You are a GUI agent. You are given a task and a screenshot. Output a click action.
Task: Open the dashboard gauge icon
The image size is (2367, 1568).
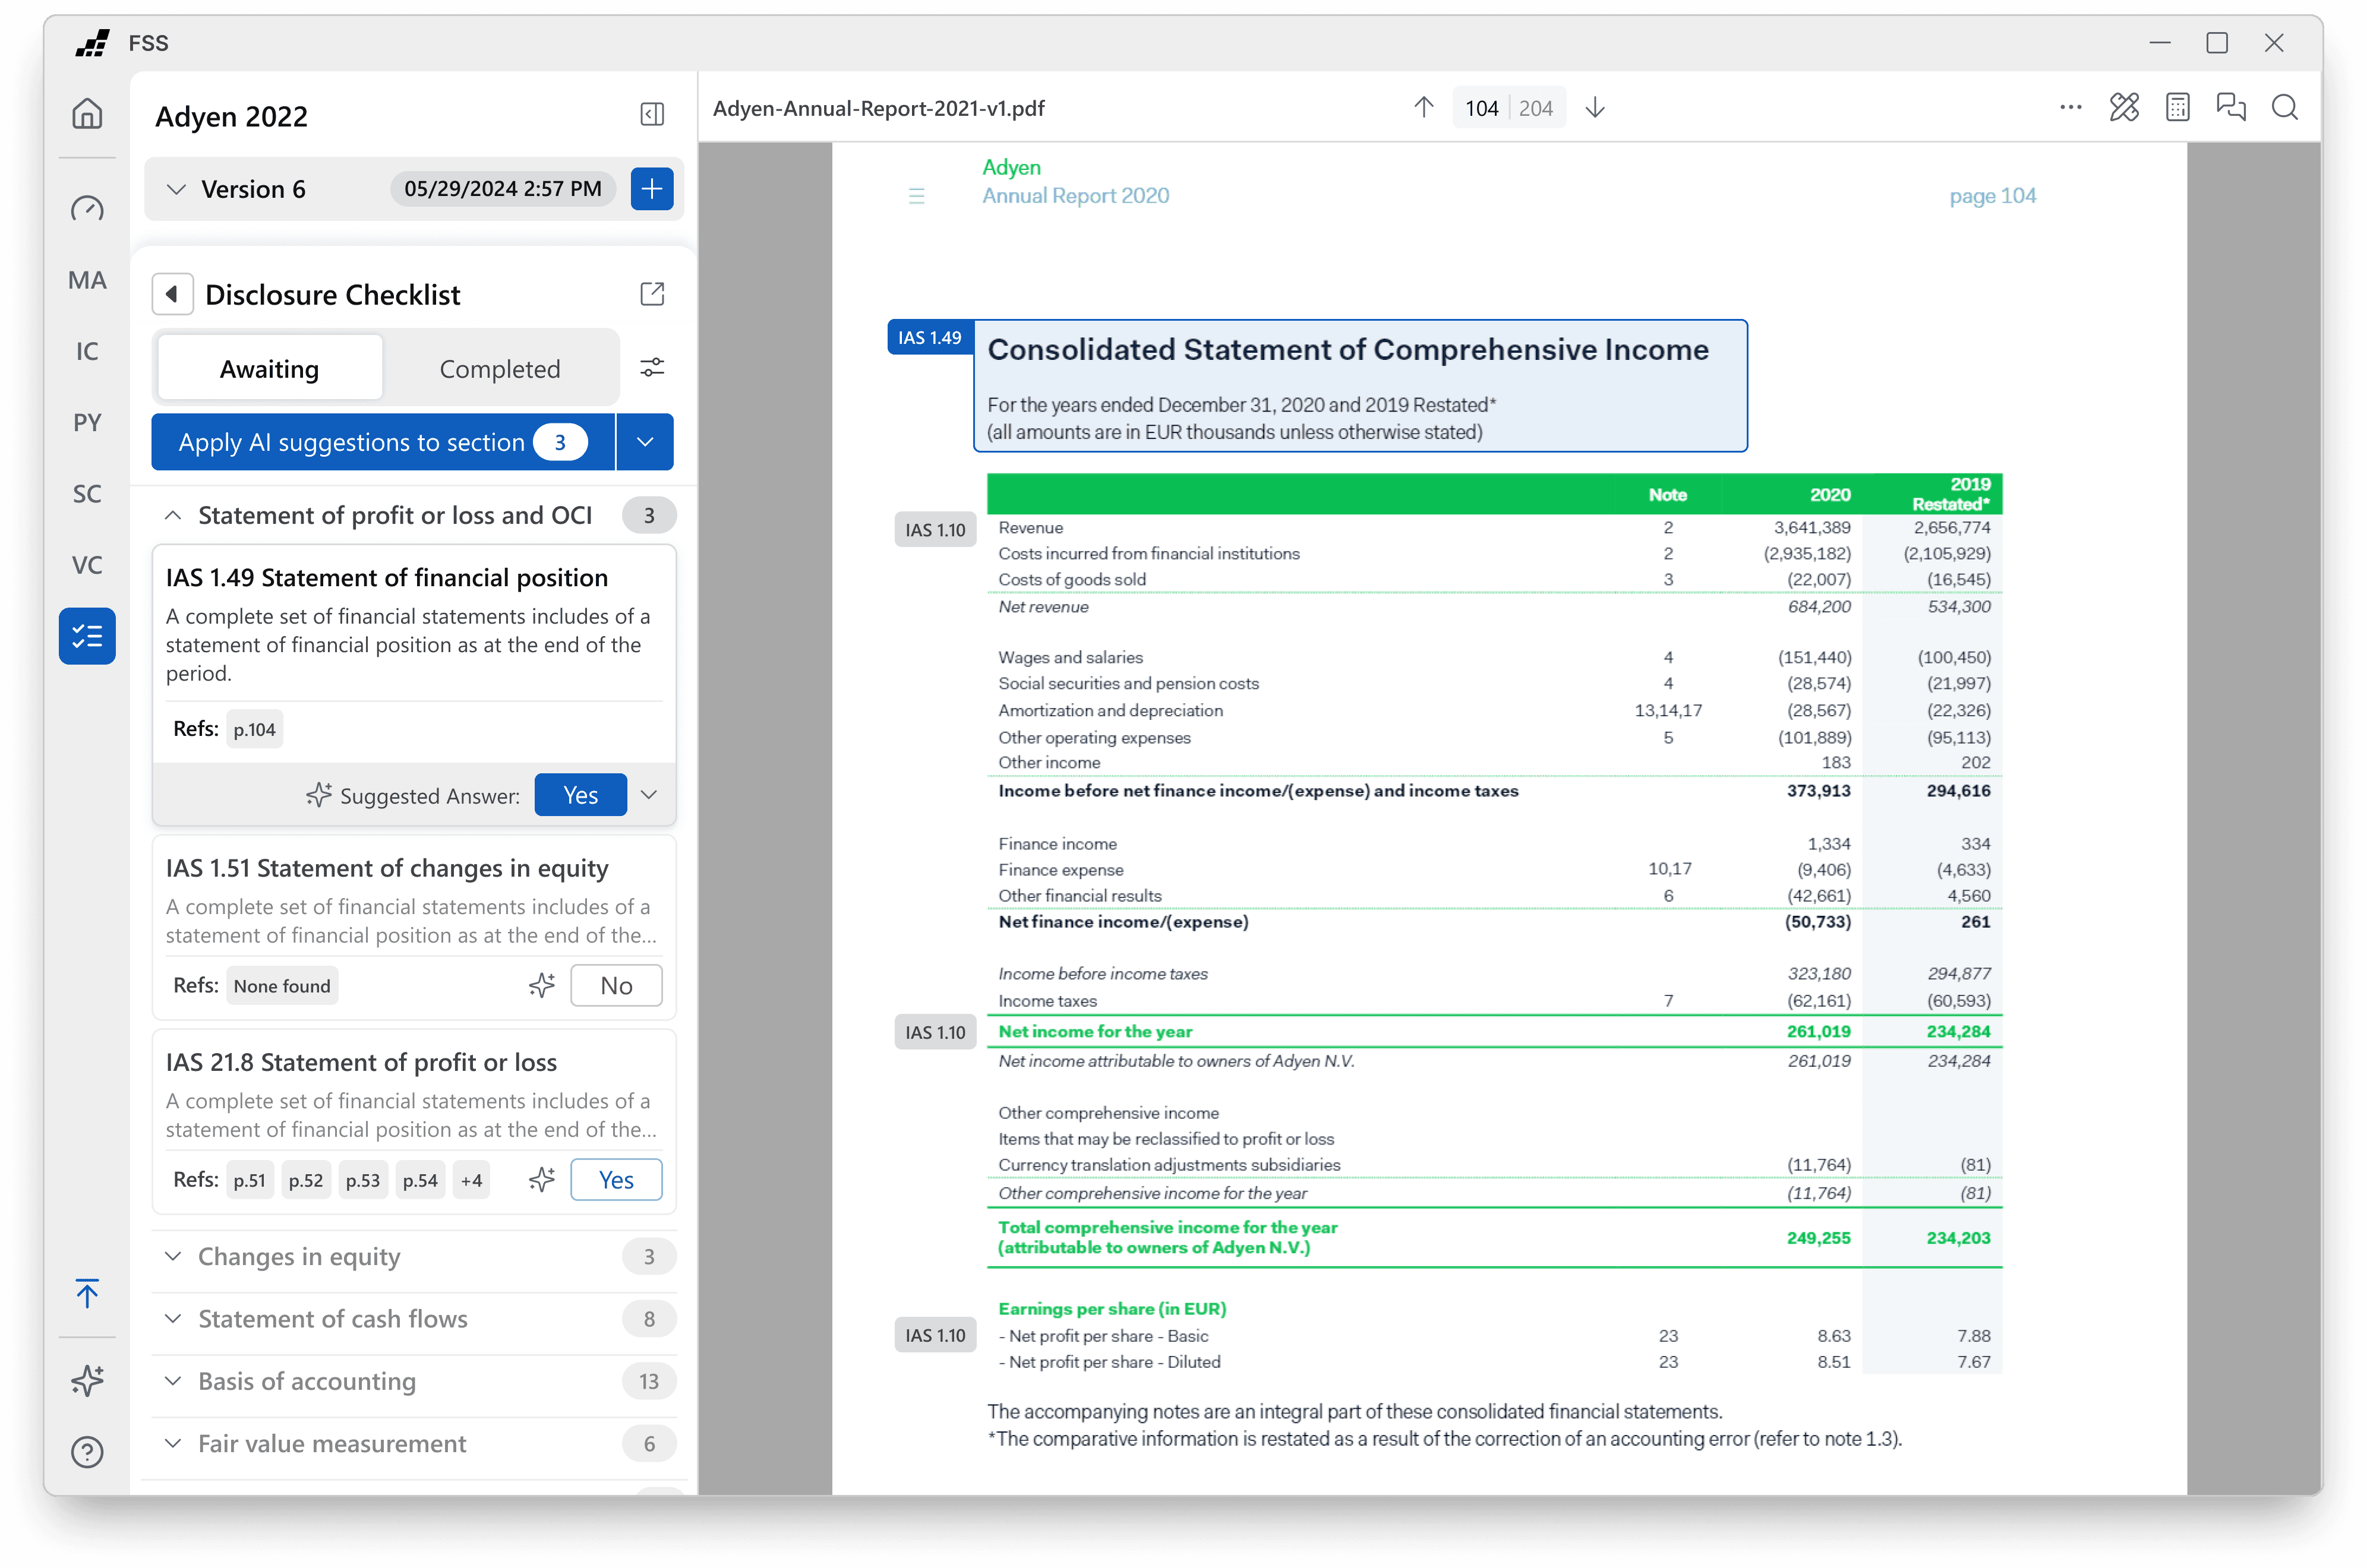point(87,208)
